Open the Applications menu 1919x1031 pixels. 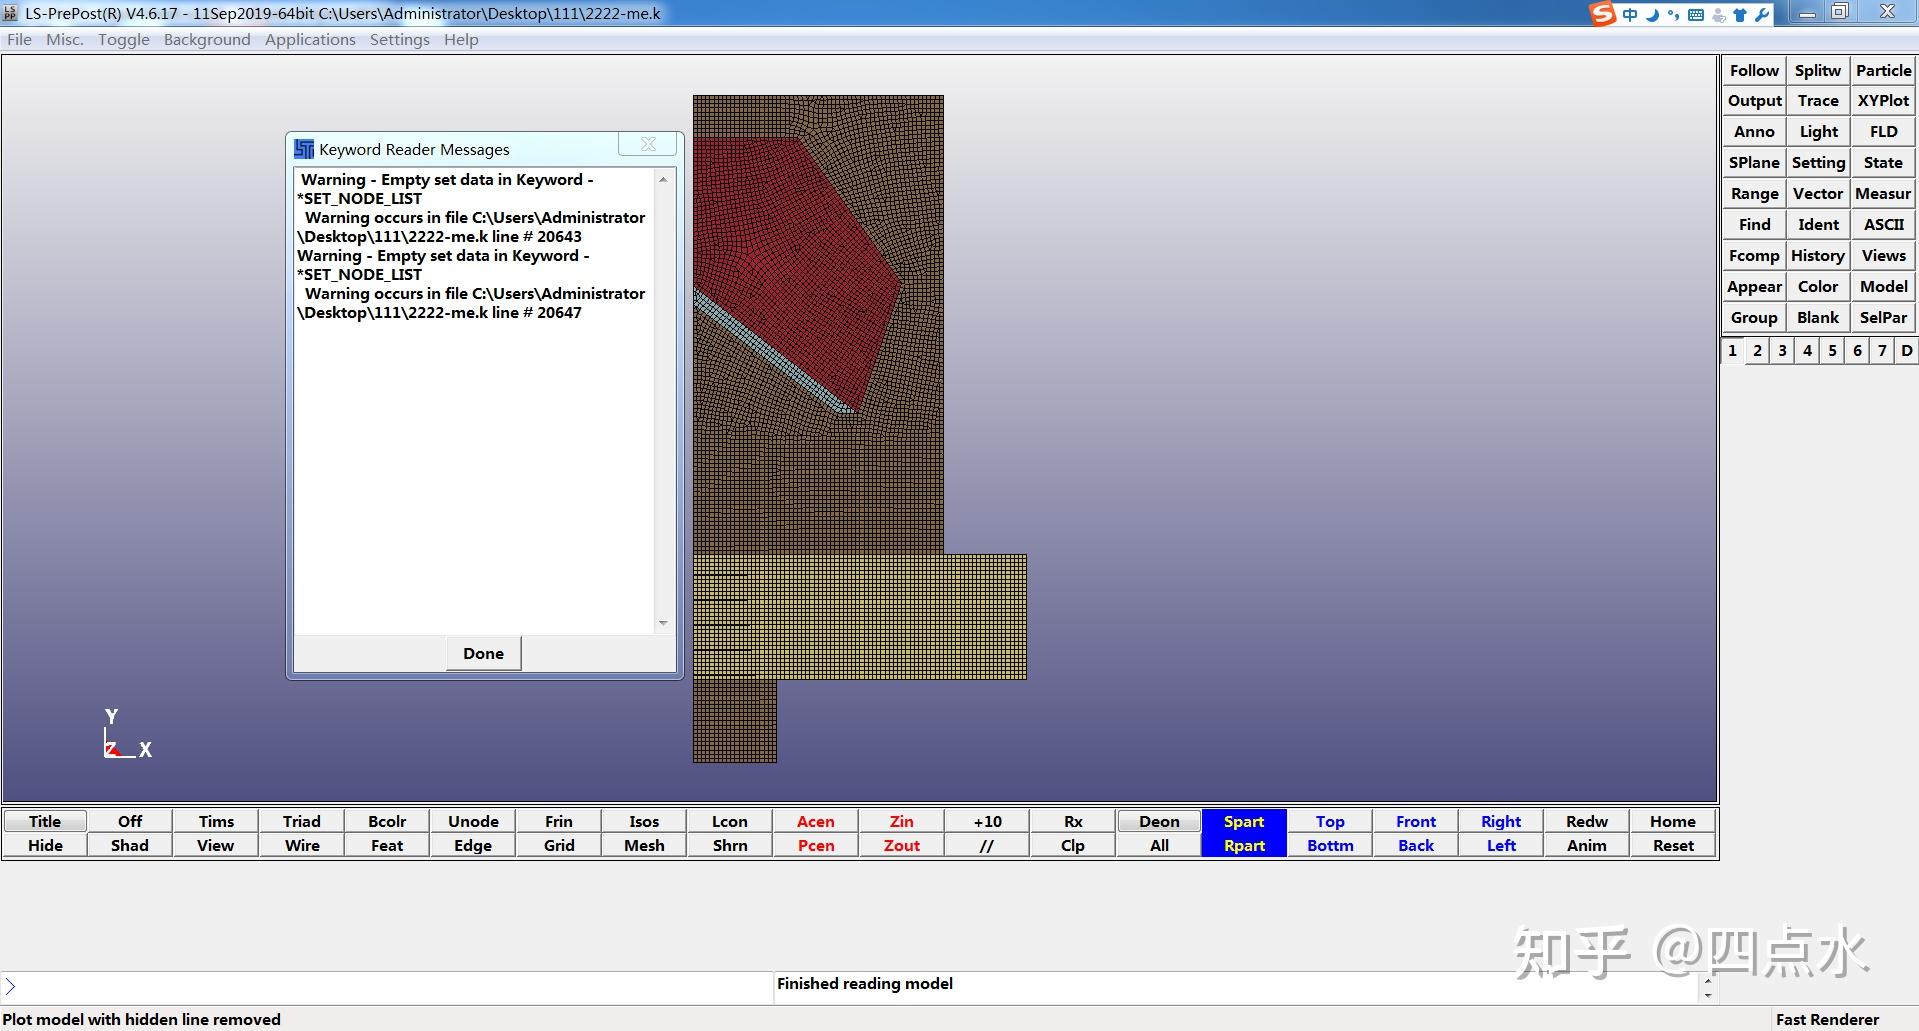[310, 40]
